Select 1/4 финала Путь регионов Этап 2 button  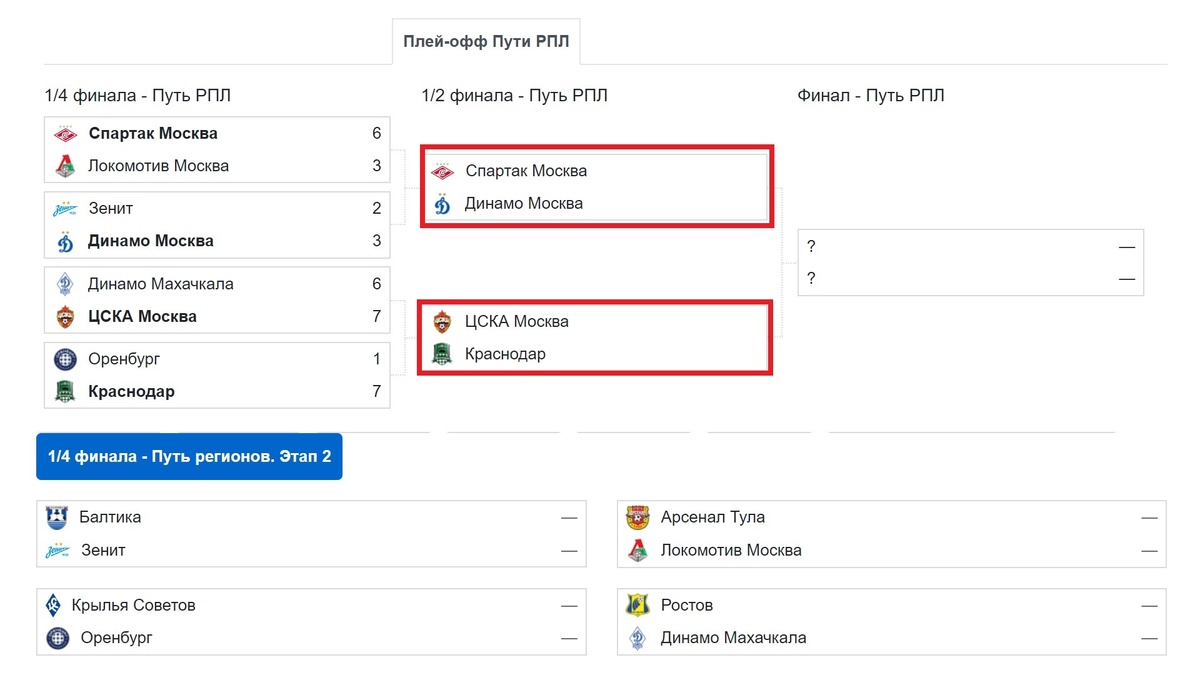tap(189, 456)
